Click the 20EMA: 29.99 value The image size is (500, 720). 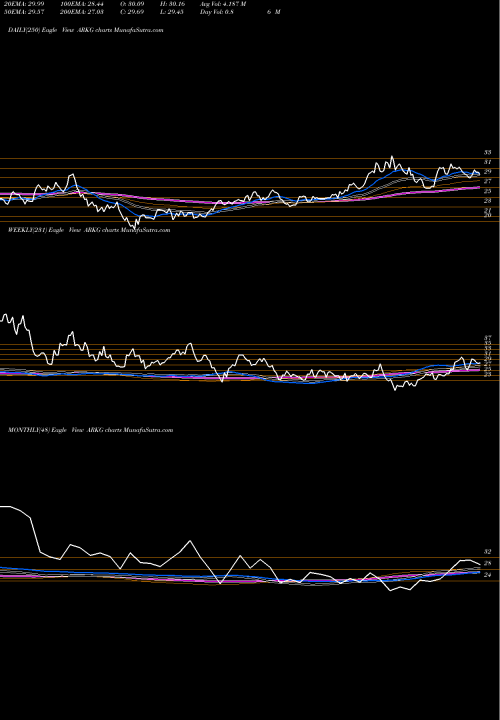click(23, 4)
